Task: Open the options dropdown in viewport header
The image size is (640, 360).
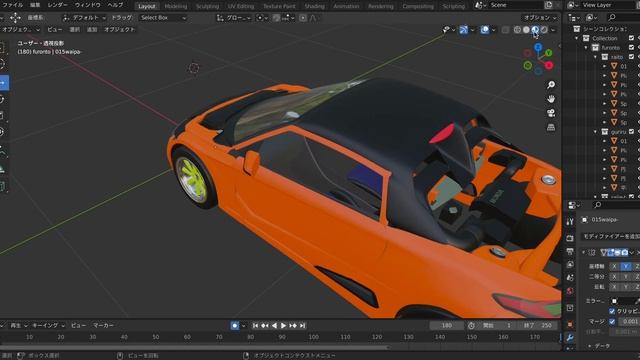Action: tap(540, 18)
